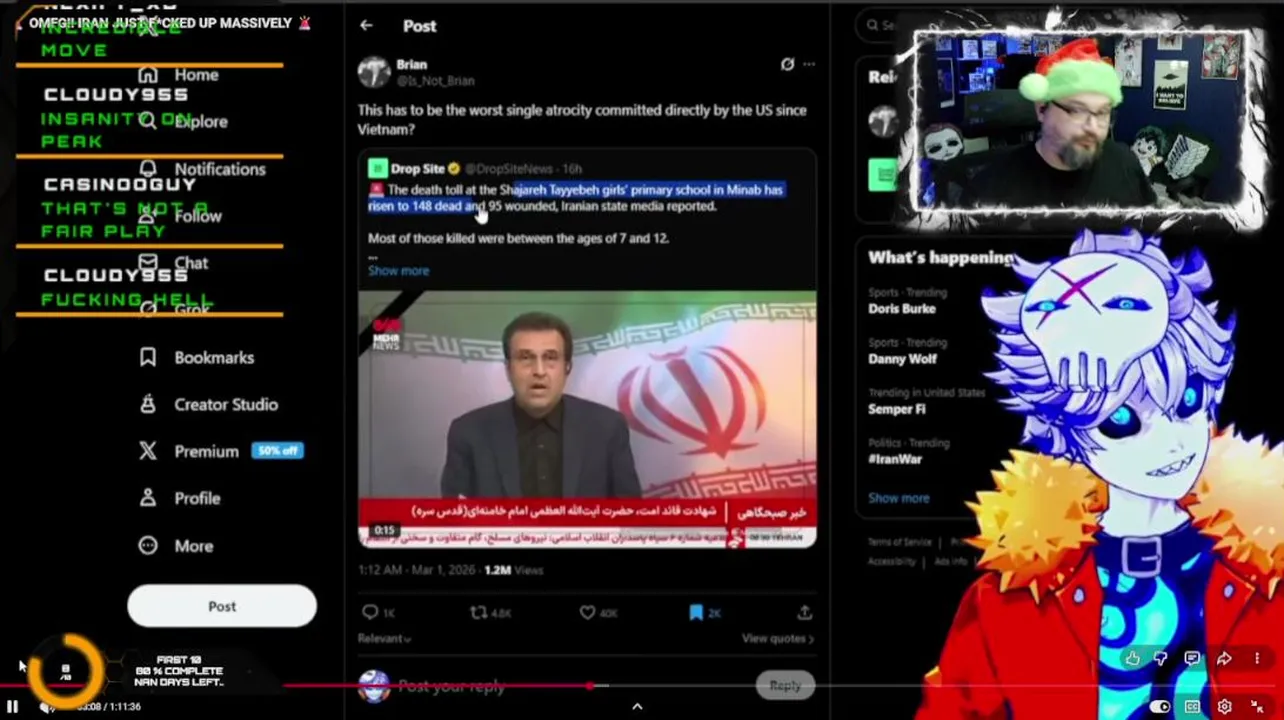Click the Terms of Service footer link
This screenshot has width=1284, height=720.
click(x=900, y=542)
